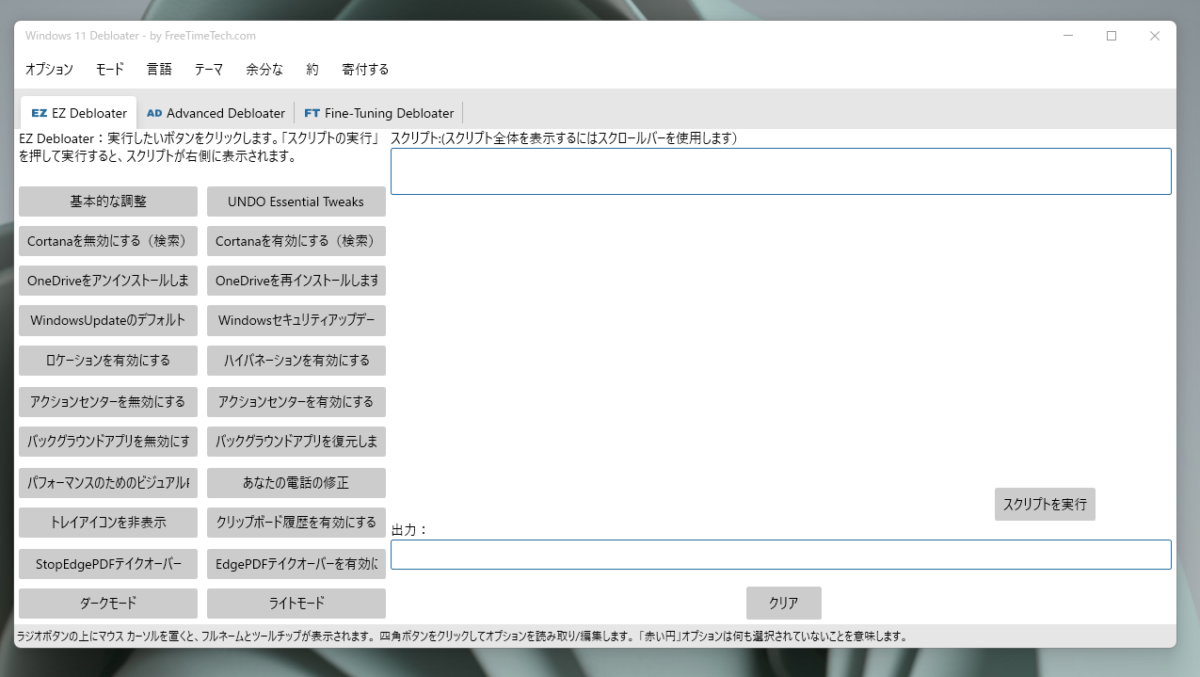Open the モード menu
This screenshot has height=677, width=1200.
tap(110, 69)
